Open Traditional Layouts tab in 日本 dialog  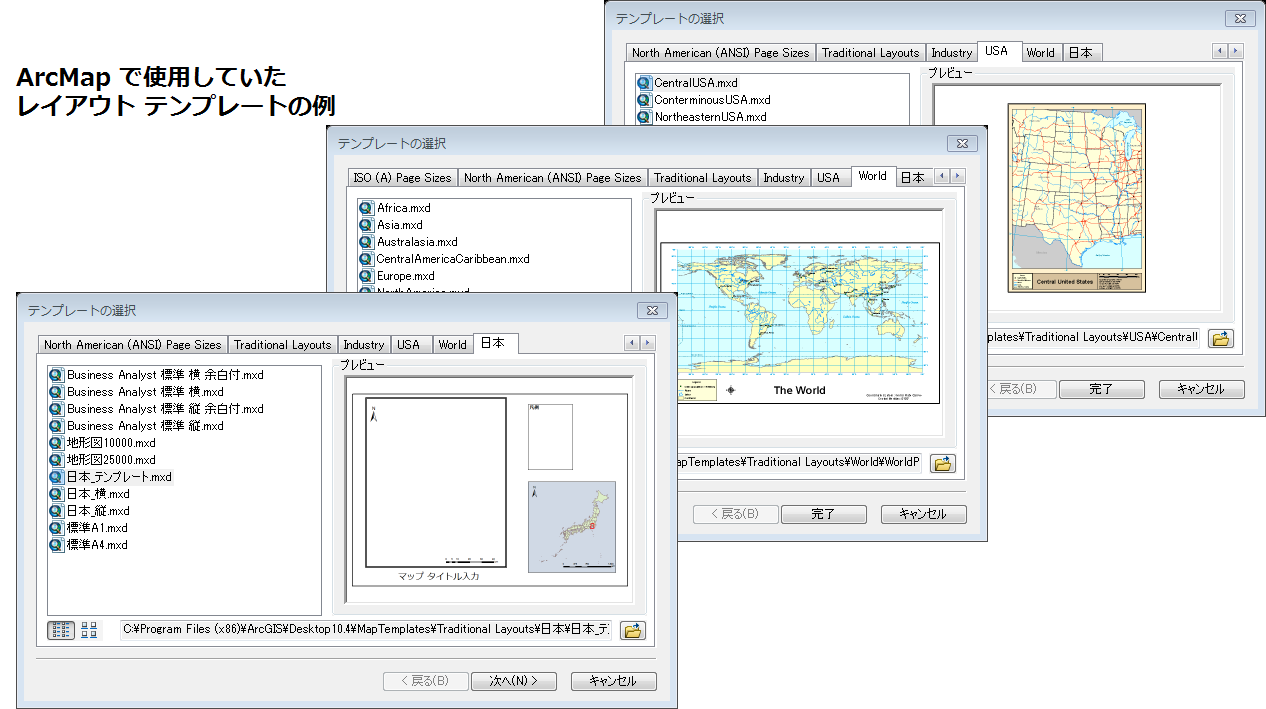pyautogui.click(x=282, y=345)
